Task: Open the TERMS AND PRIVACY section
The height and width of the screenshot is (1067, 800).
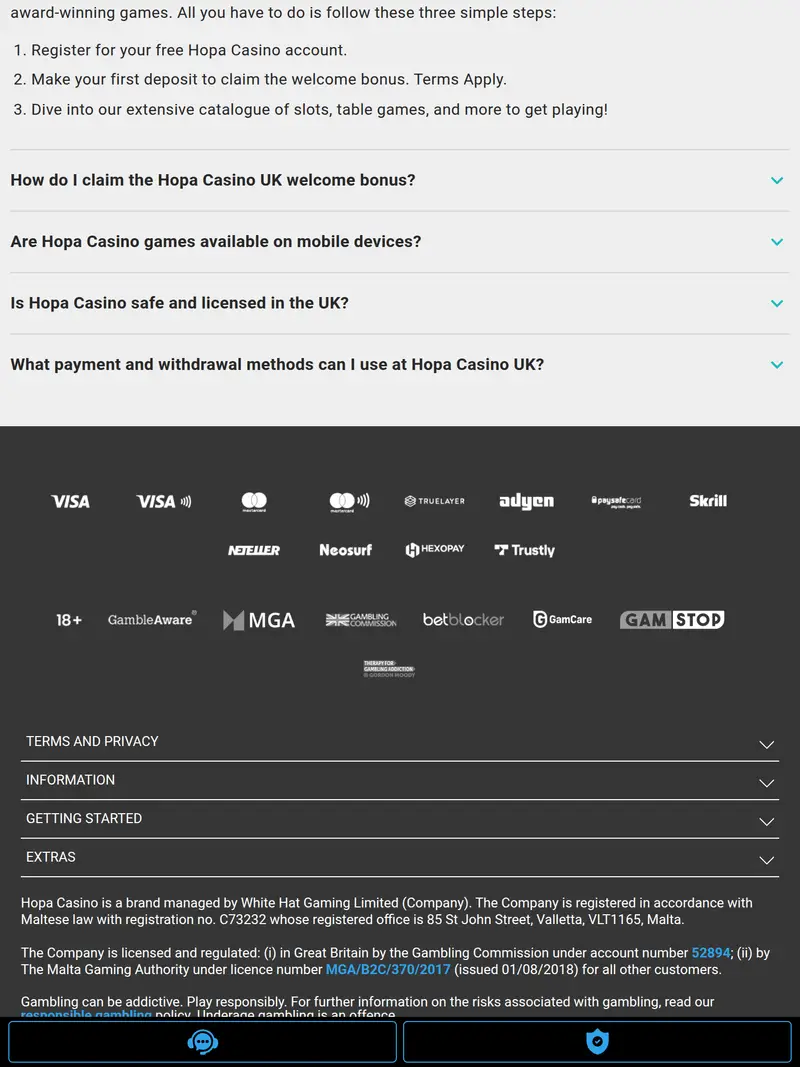Action: pos(400,742)
